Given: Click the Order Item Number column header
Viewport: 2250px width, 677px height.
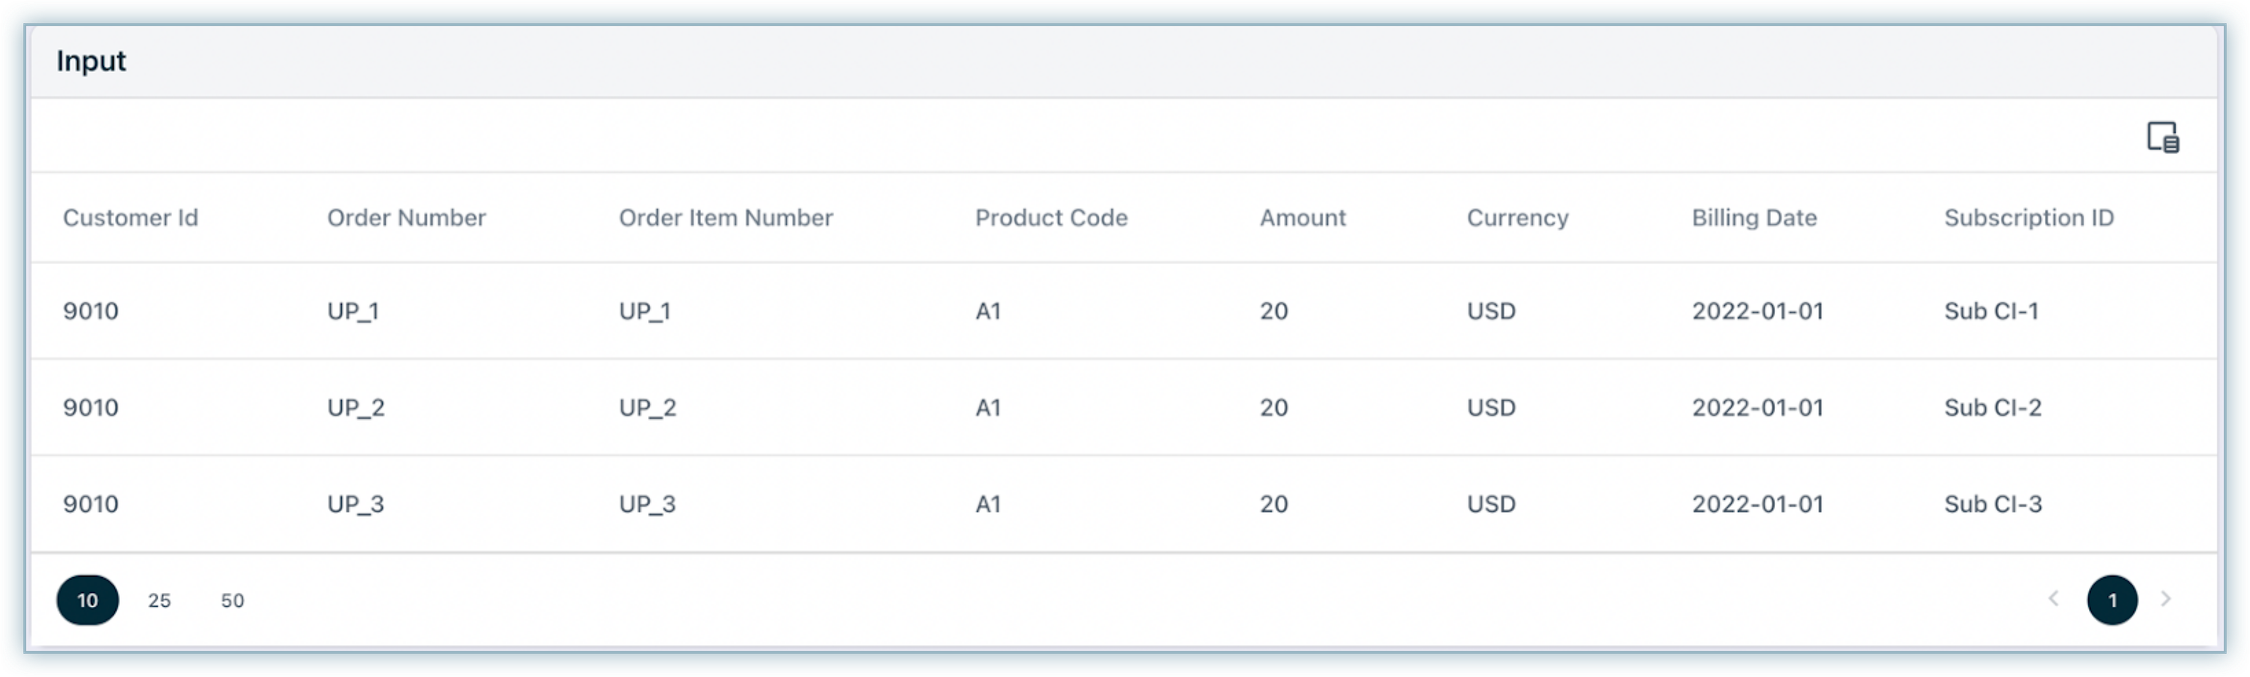Looking at the screenshot, I should tap(725, 218).
